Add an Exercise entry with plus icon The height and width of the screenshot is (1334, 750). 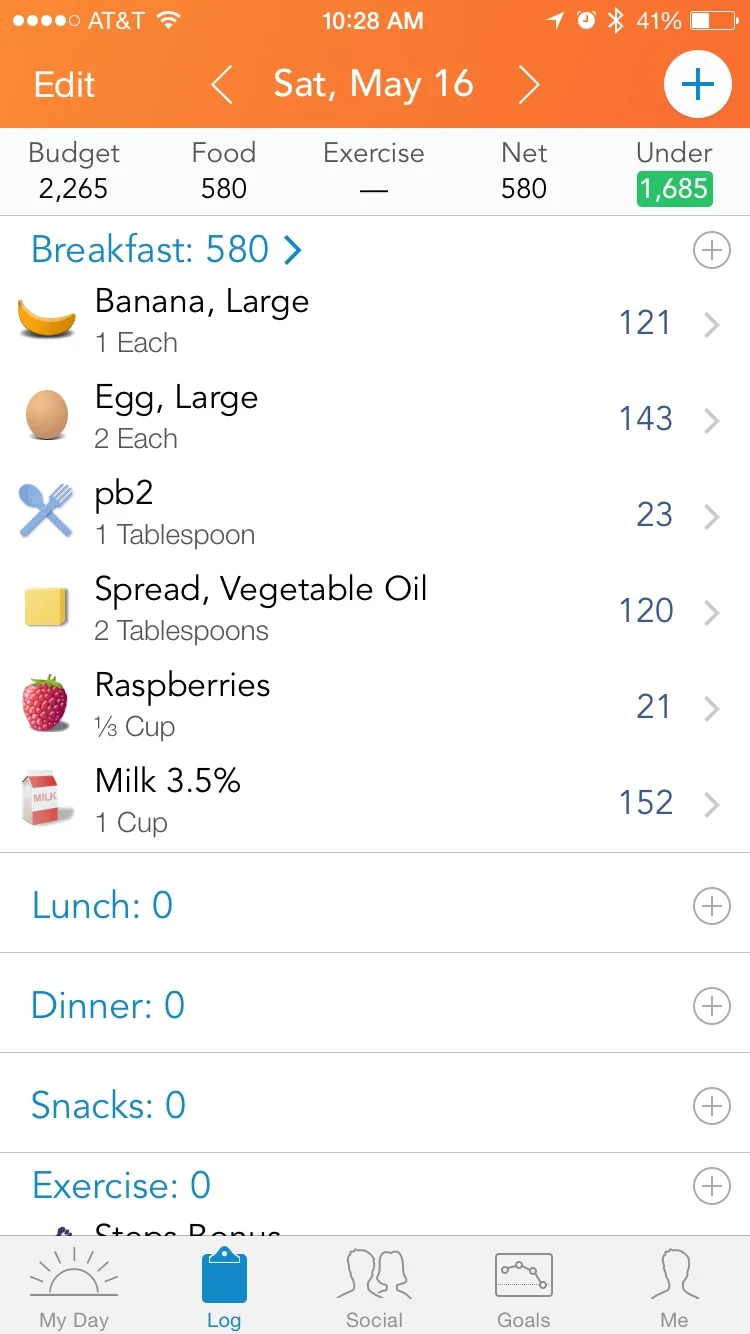tap(712, 1186)
